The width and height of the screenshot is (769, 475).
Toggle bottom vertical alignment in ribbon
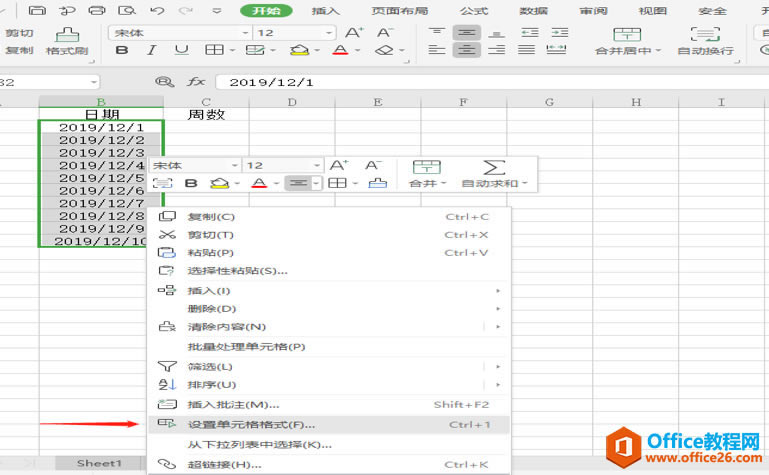pos(496,33)
